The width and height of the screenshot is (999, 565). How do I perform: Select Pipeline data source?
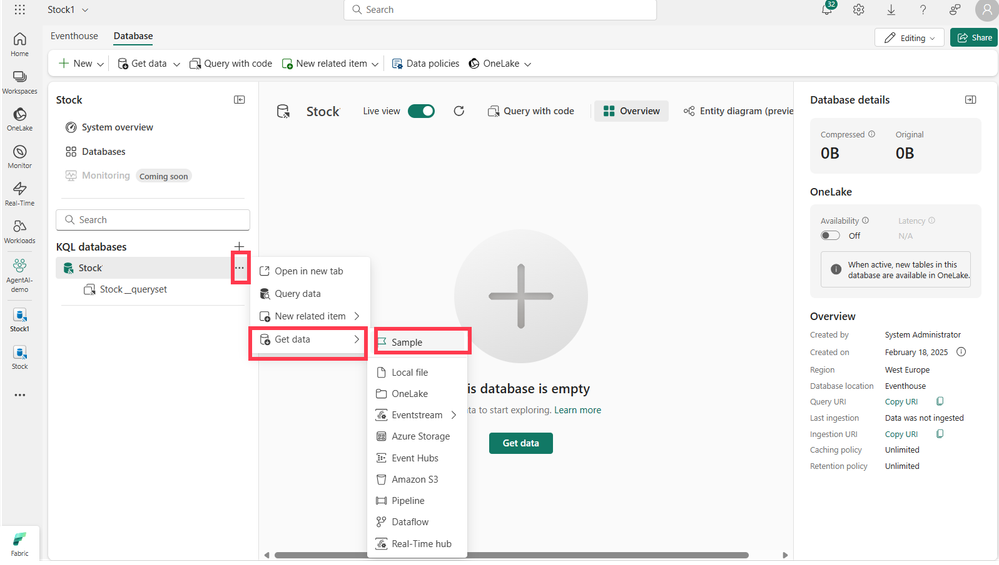417,501
